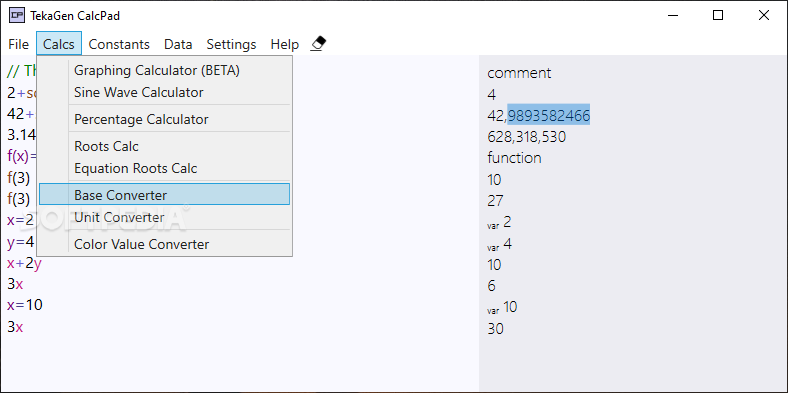Select Equation Roots Calc
The height and width of the screenshot is (393, 788).
tap(165, 168)
